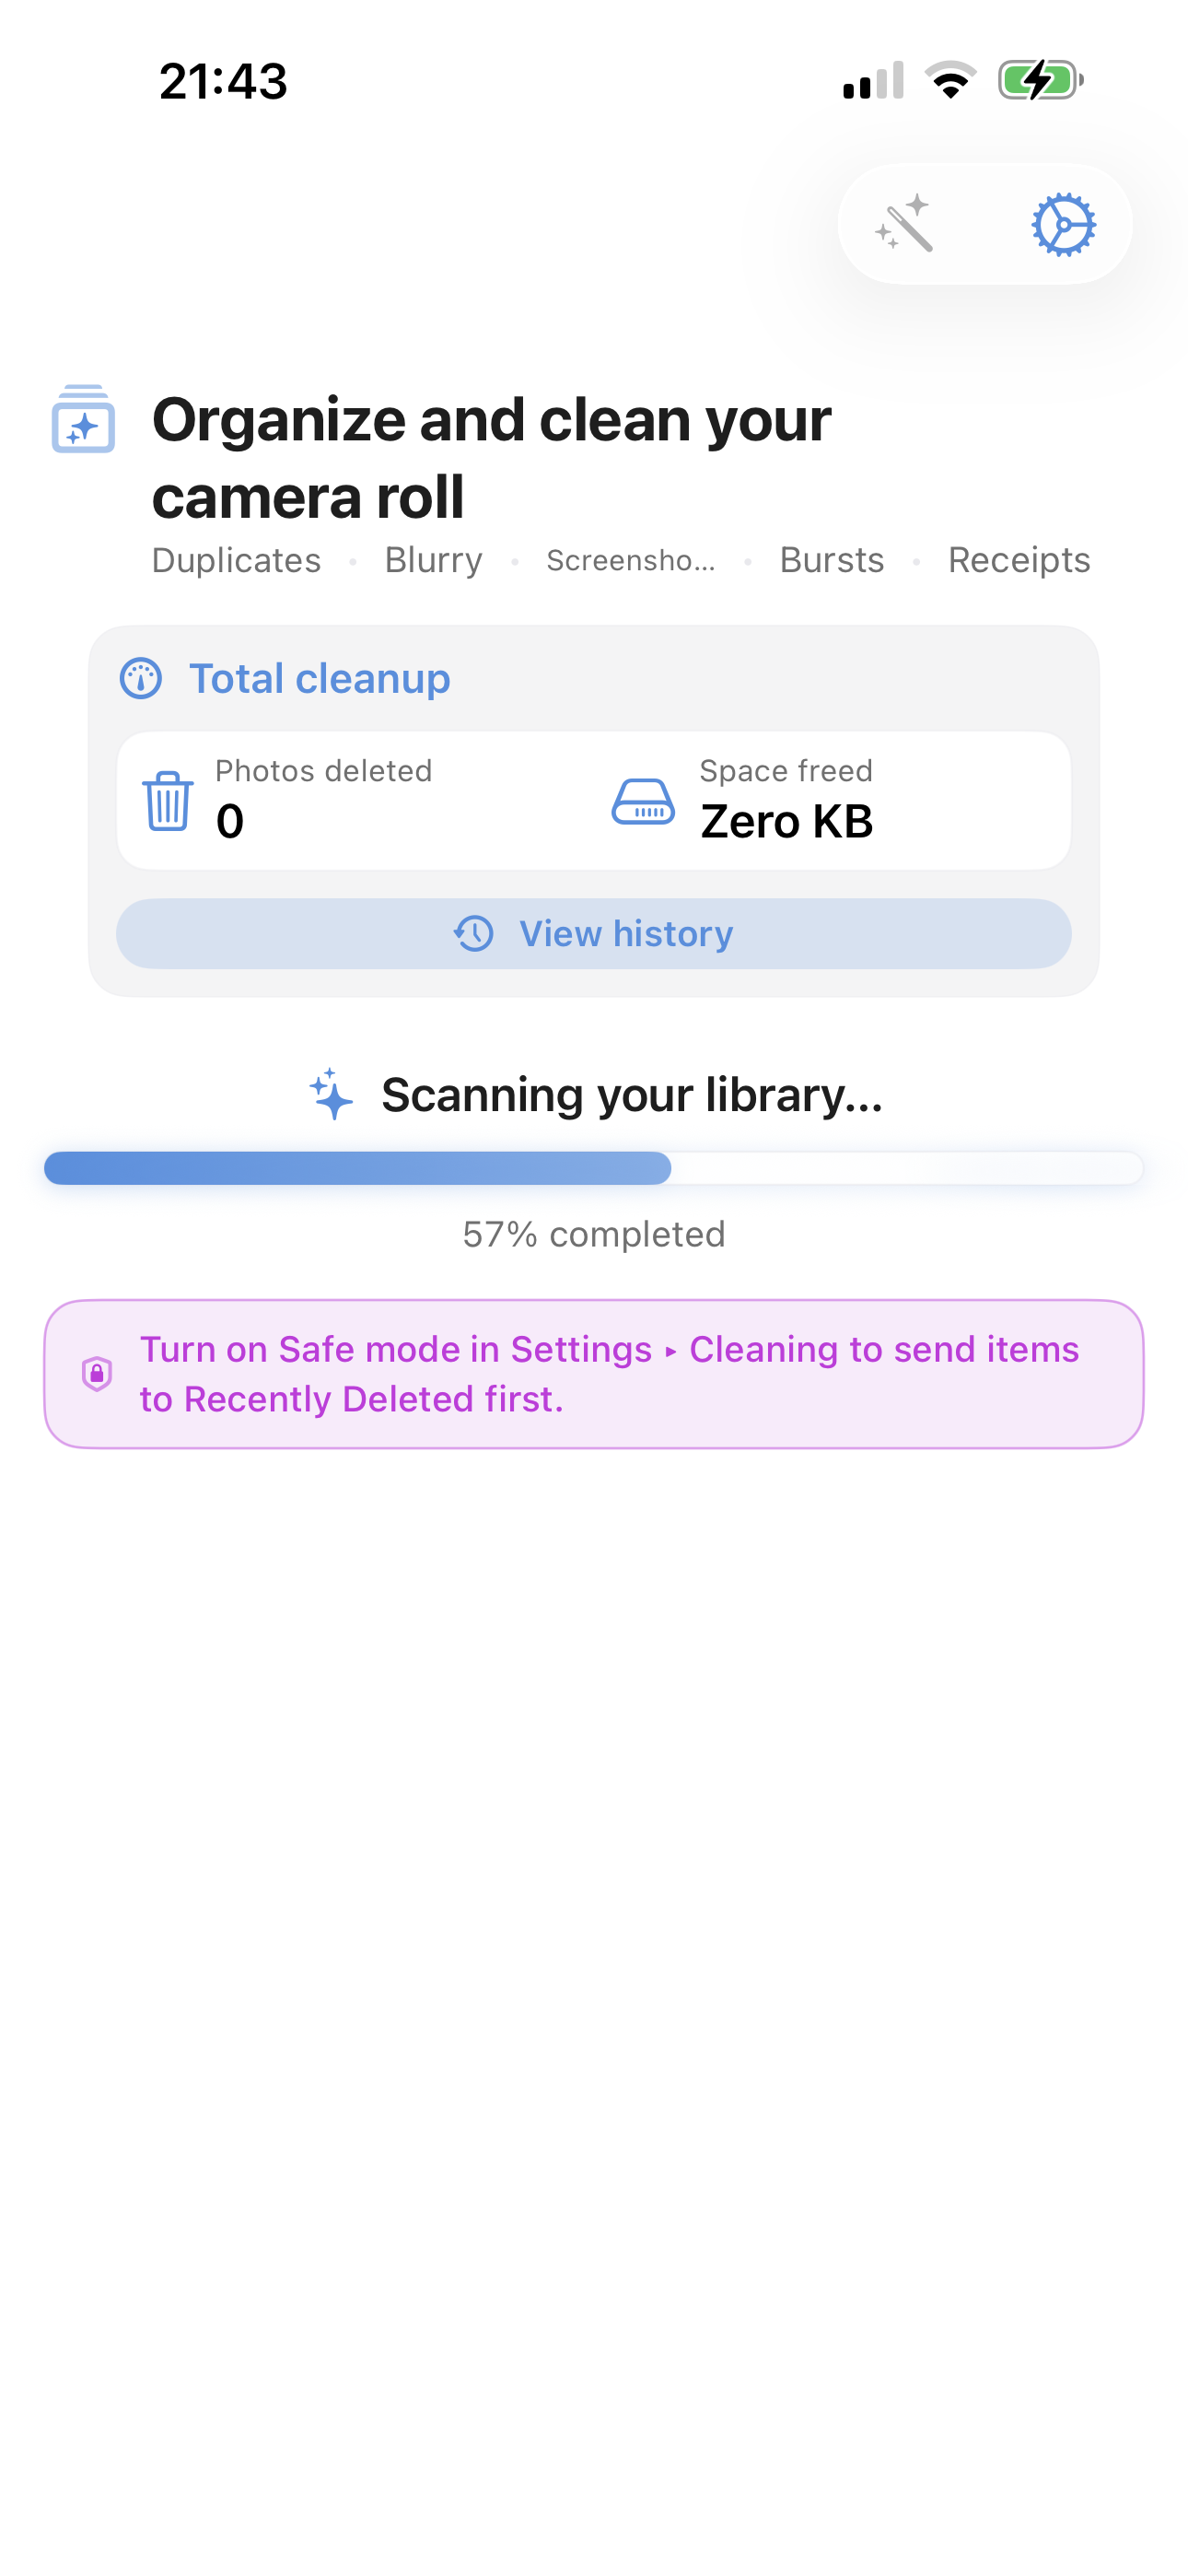Click the shield lock icon in the Safe mode banner

[96, 1373]
